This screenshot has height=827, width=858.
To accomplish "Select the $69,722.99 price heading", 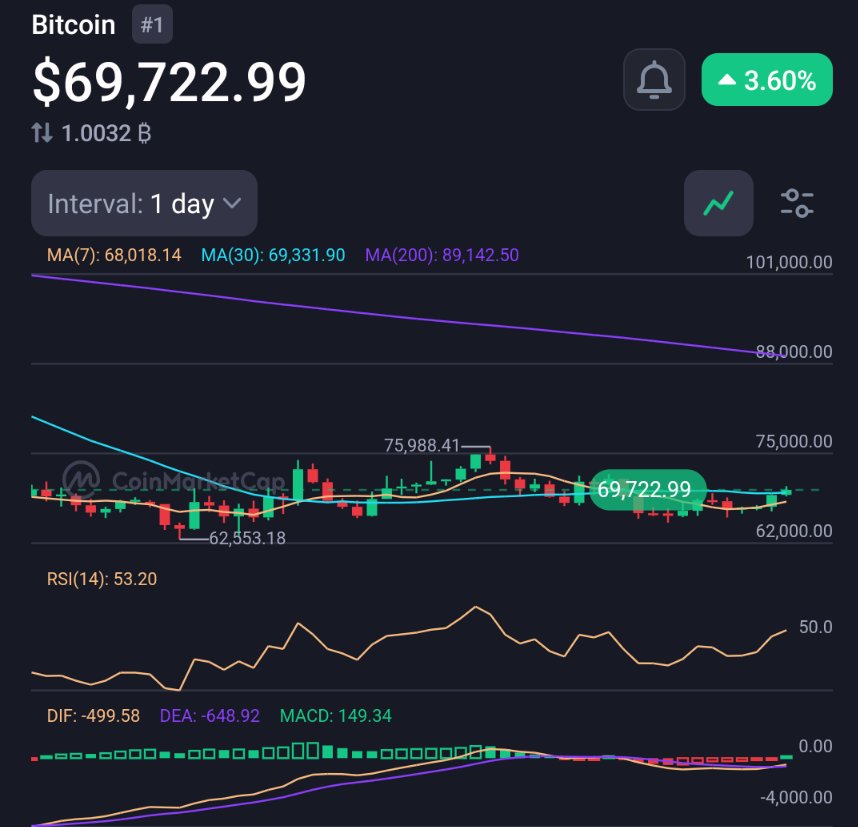I will (x=169, y=82).
